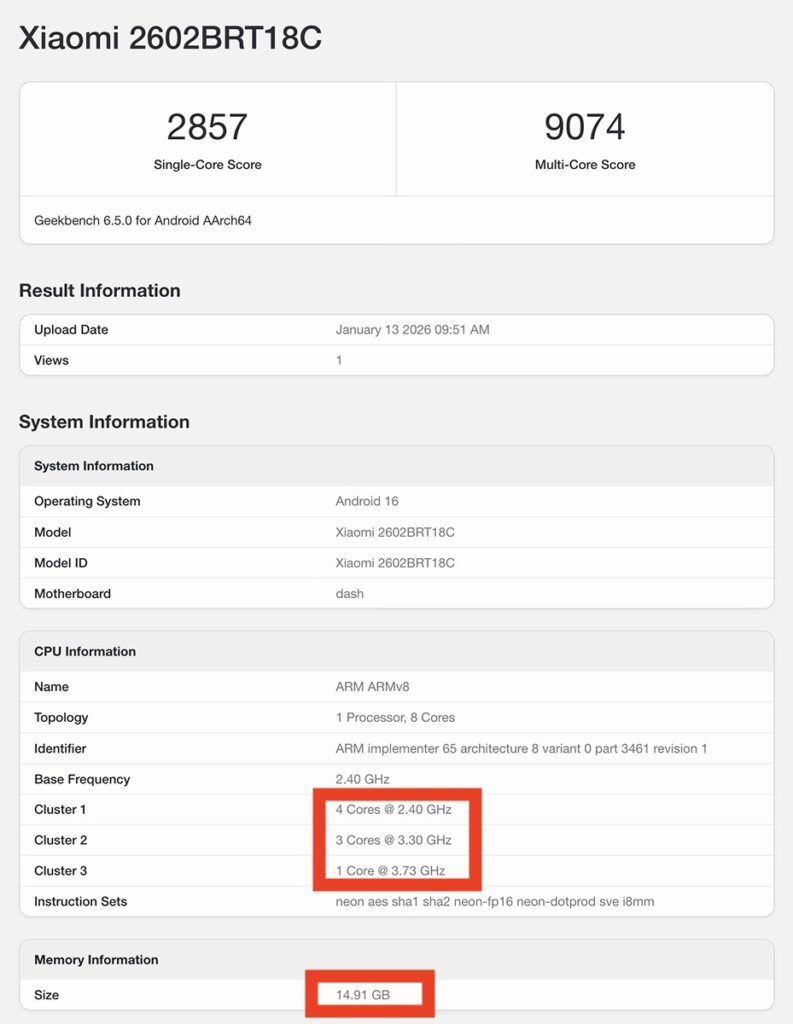
Task: Click the upload date January 13 2026 value
Action: [x=412, y=330]
